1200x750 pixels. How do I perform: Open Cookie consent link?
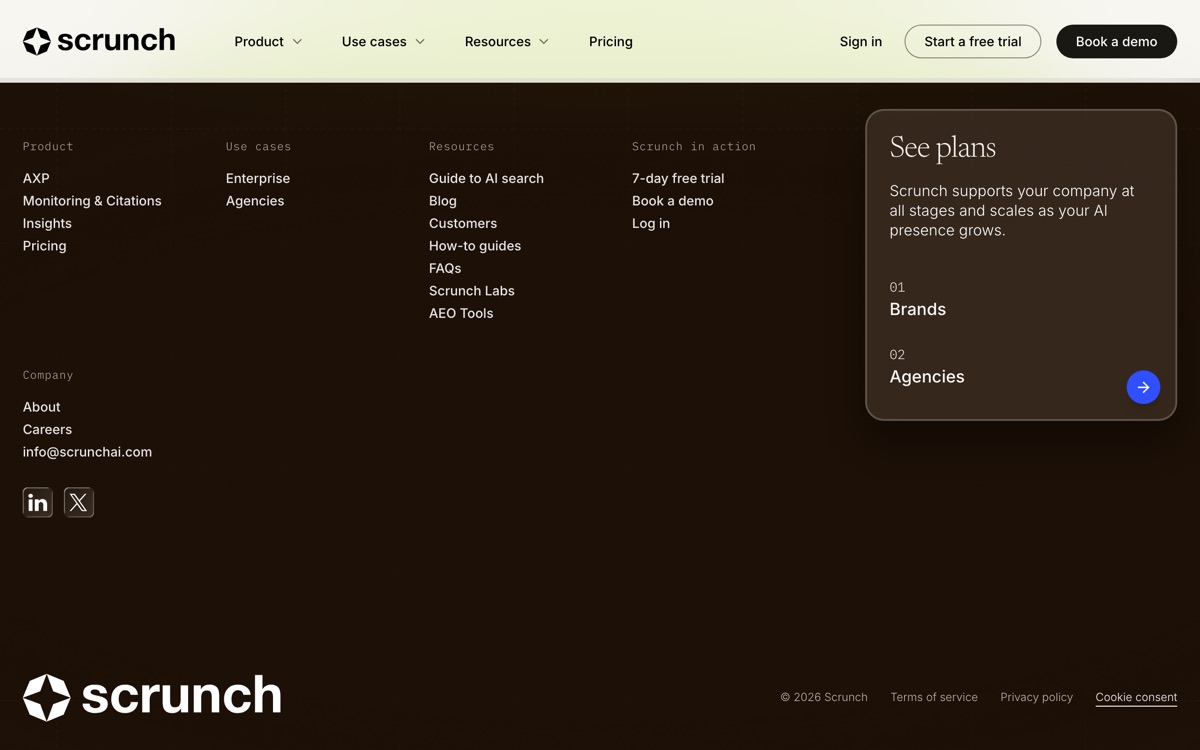tap(1136, 697)
